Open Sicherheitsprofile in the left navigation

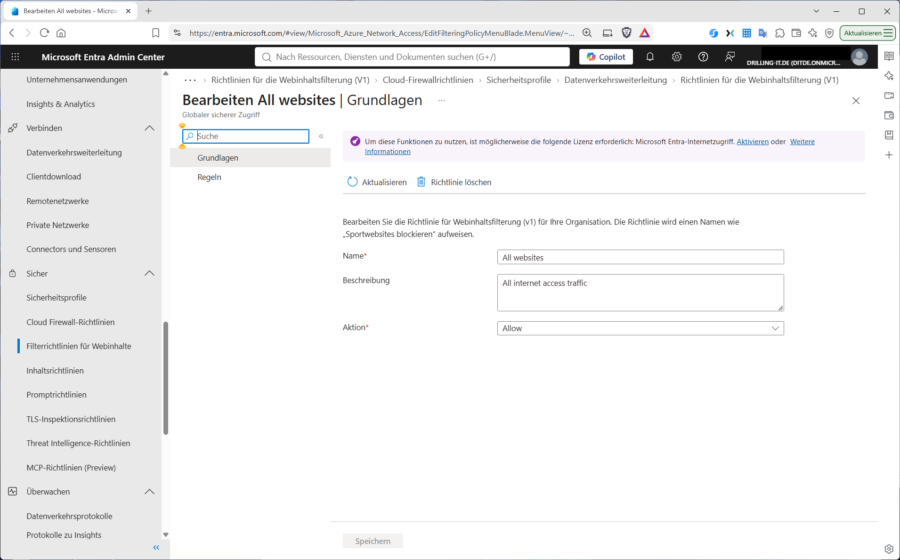(56, 298)
